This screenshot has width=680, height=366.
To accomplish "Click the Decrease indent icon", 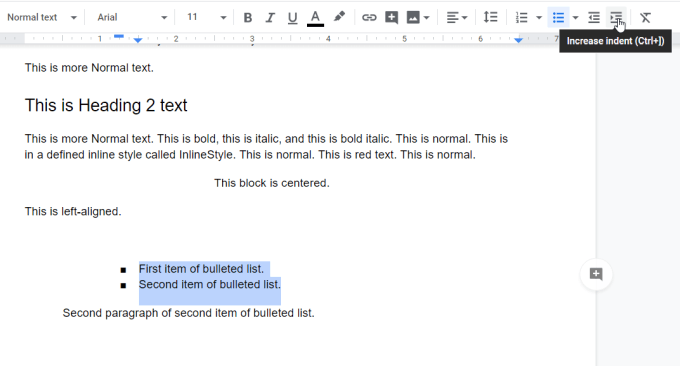I will coord(594,18).
